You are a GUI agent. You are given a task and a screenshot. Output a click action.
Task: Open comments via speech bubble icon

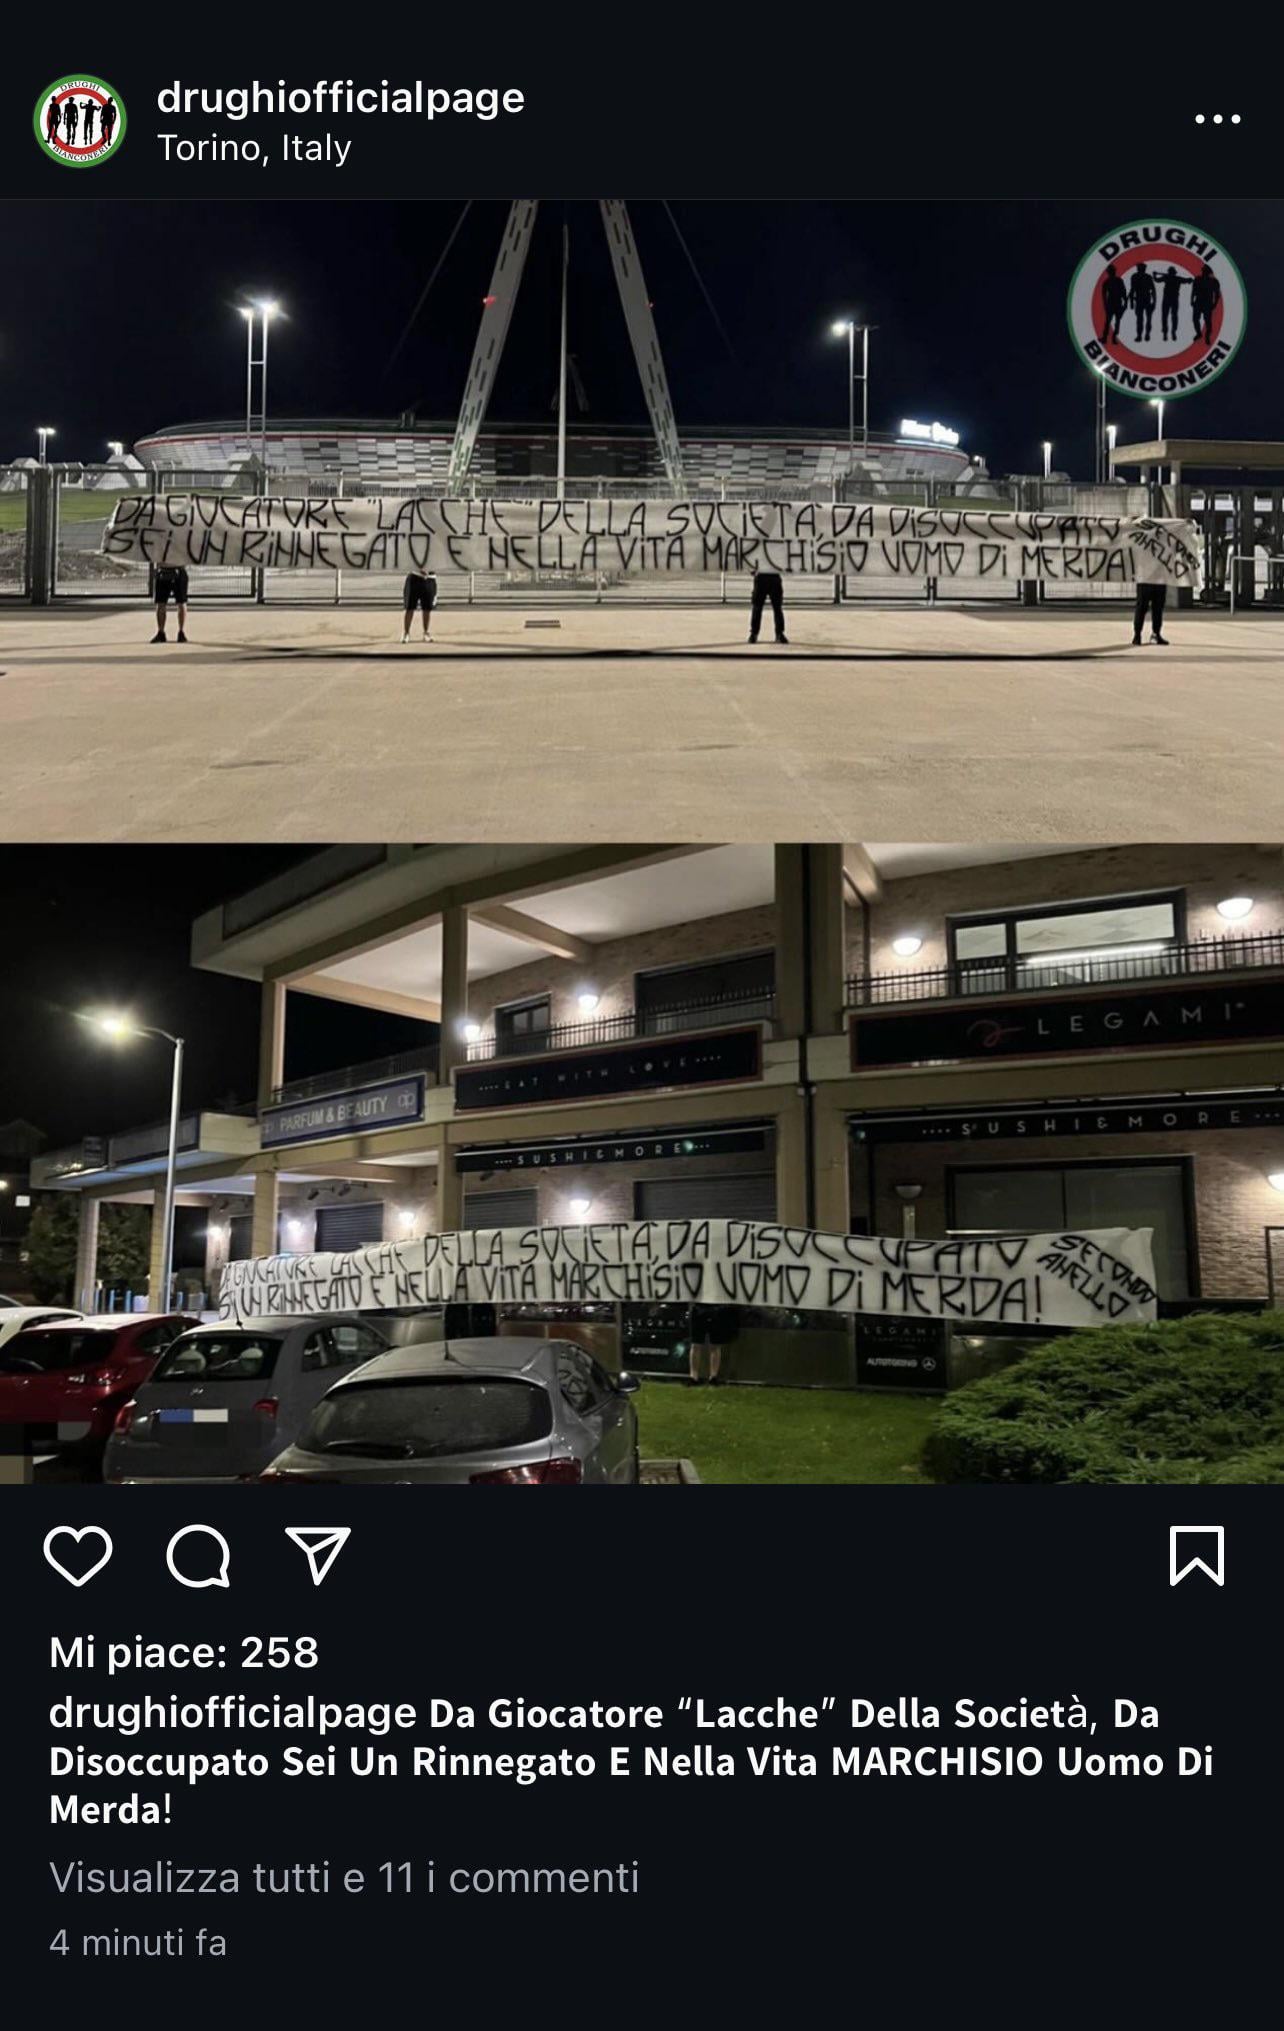tap(198, 1556)
